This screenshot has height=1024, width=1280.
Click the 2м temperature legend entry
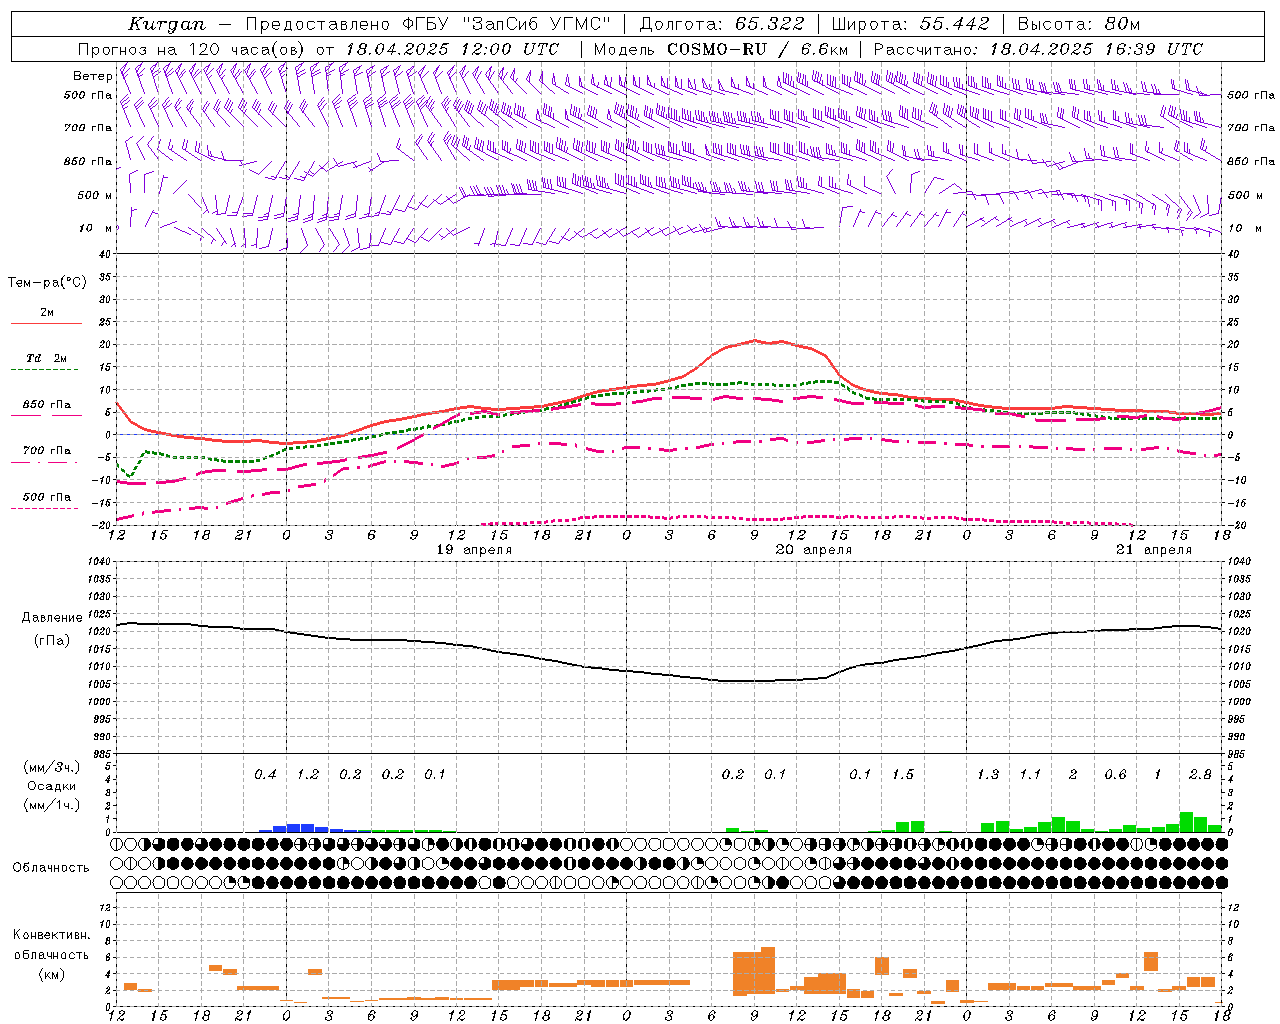47,313
